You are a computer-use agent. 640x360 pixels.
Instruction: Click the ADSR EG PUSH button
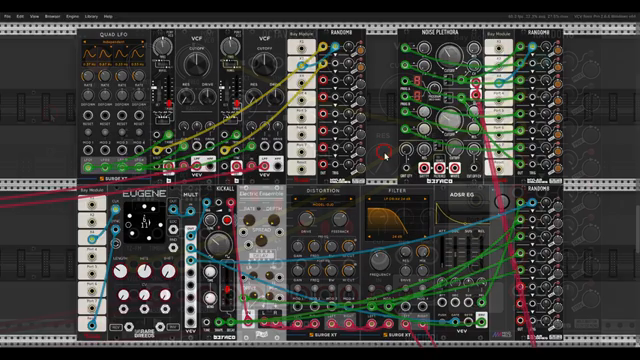click(x=442, y=322)
